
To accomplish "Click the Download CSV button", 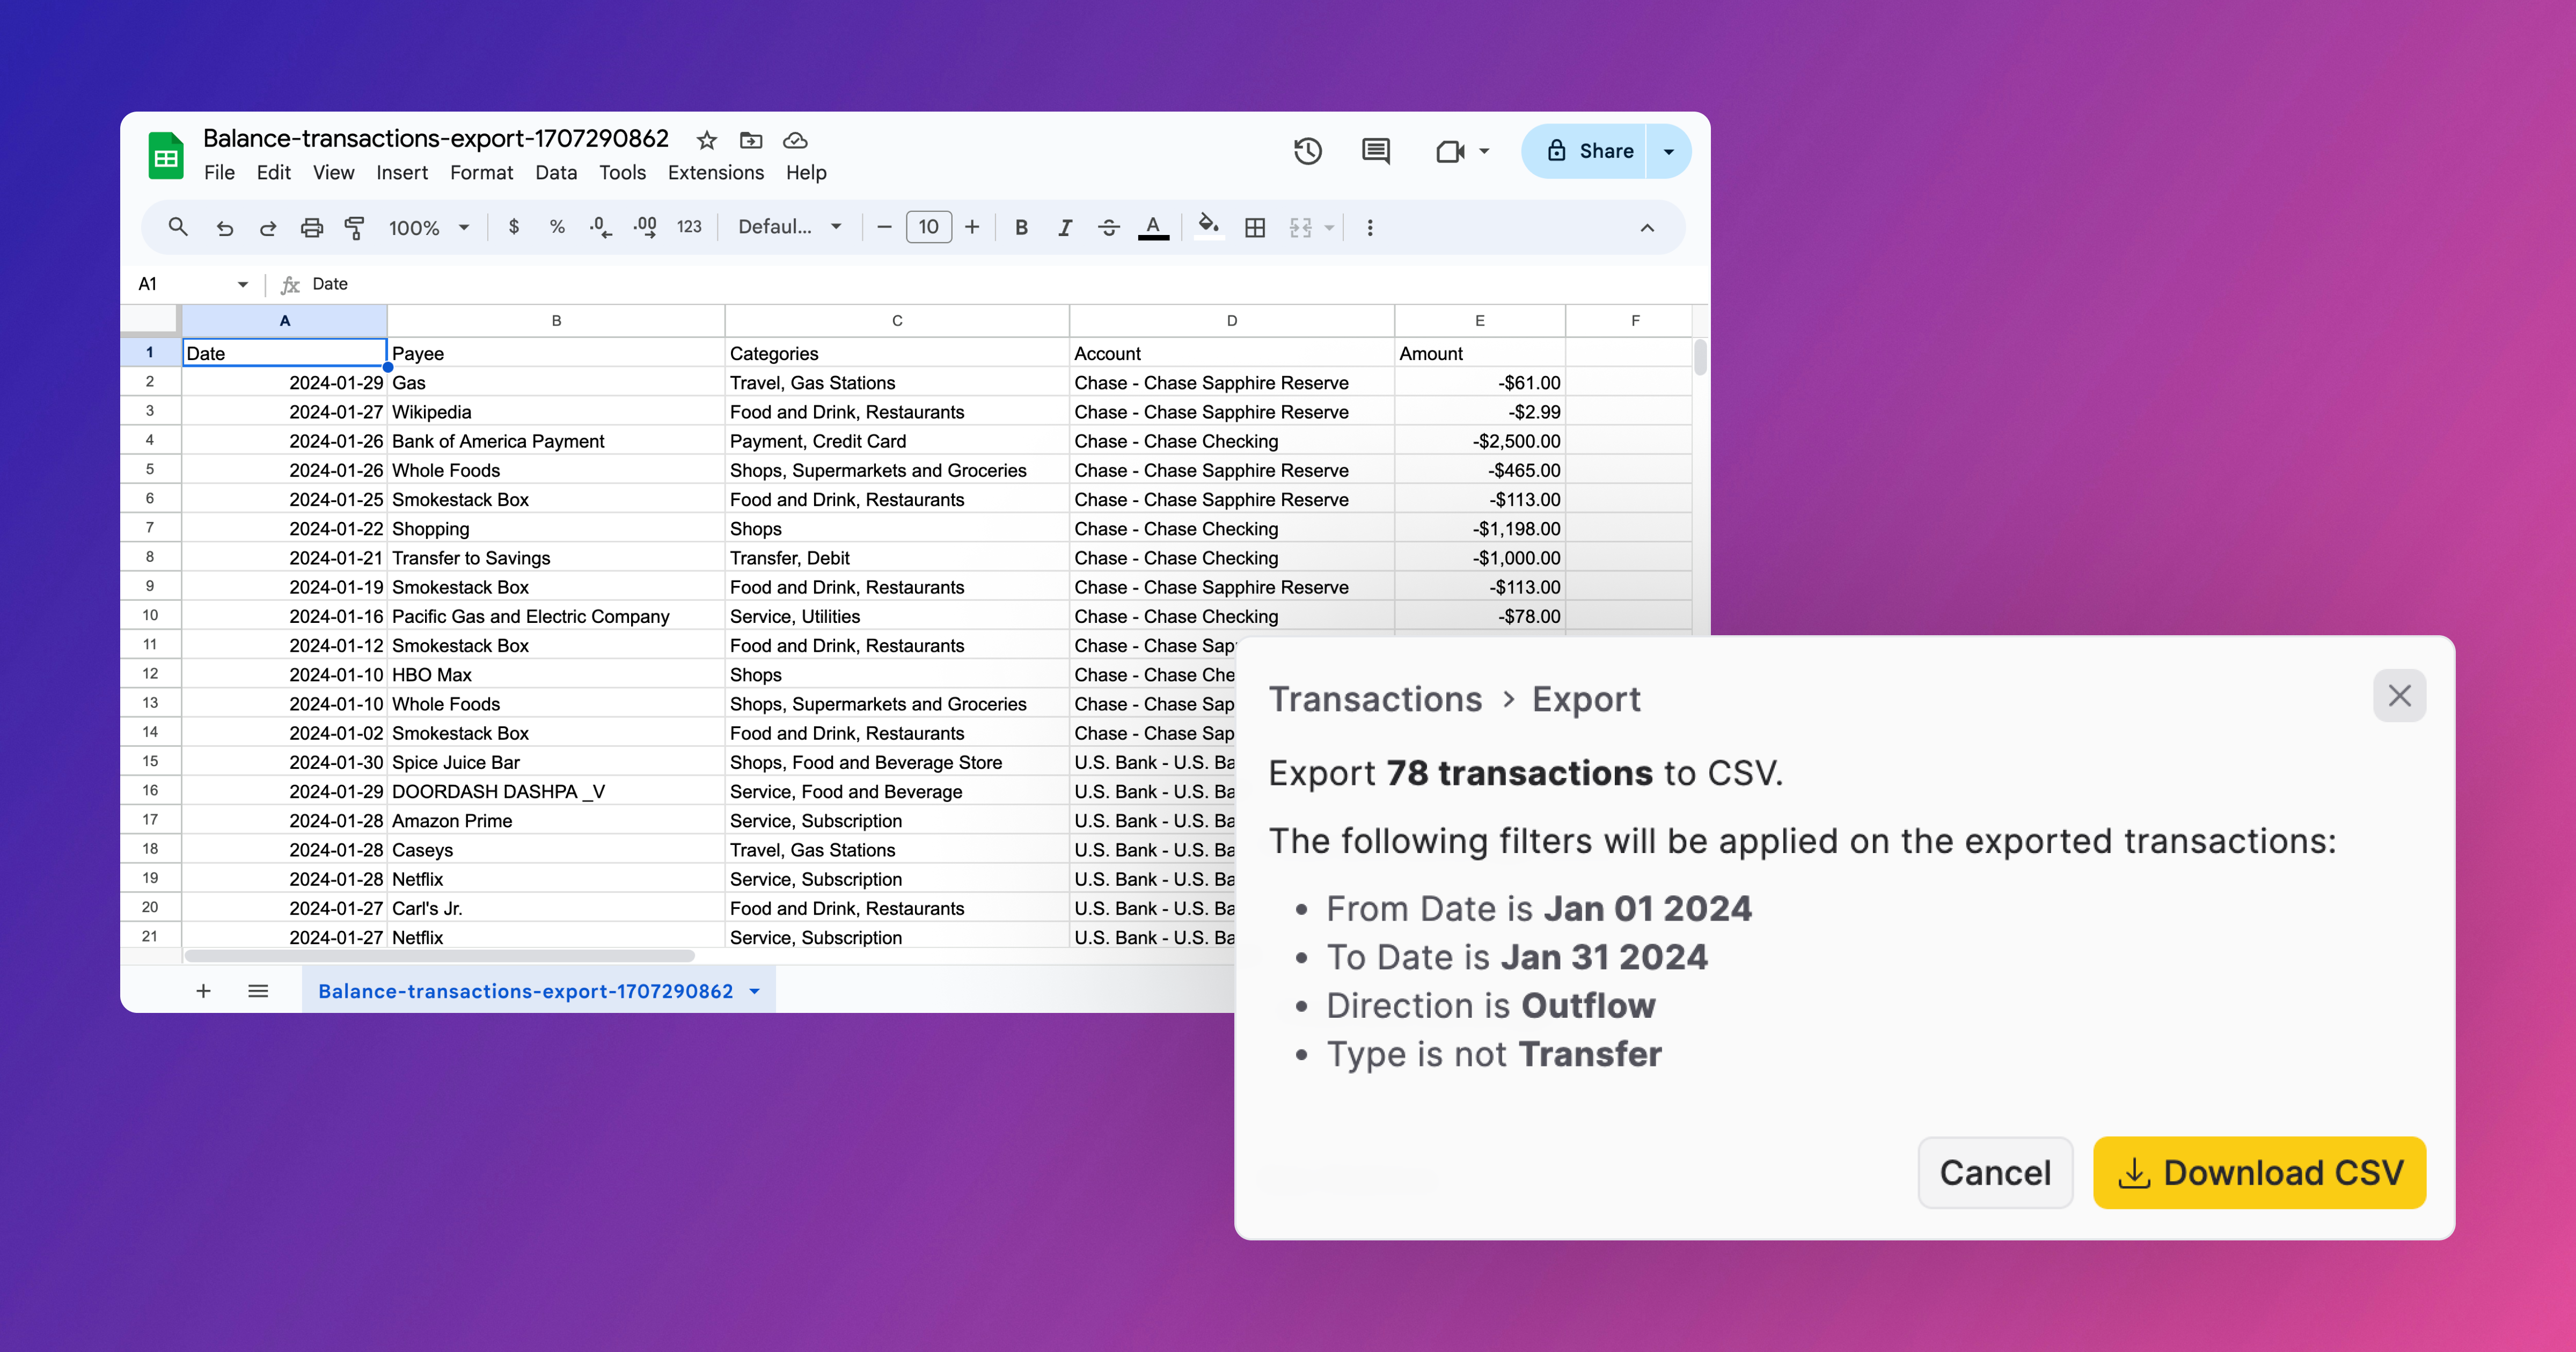I will click(x=2259, y=1172).
